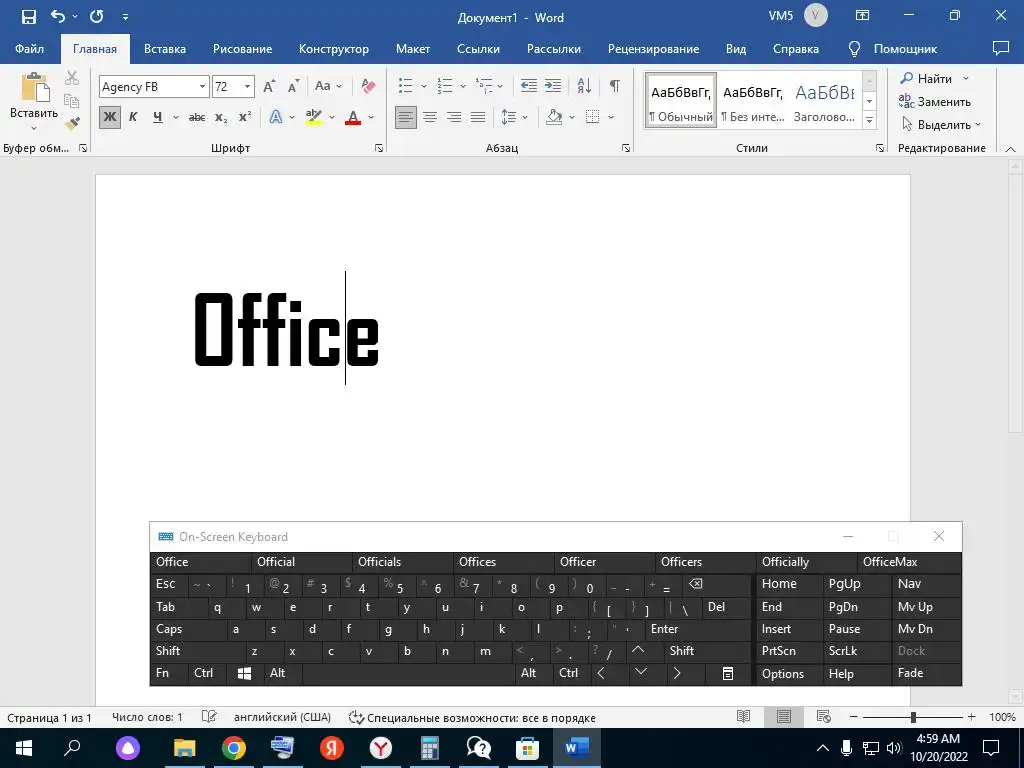This screenshot has width=1024, height=768.
Task: Switch to Read Mode view icon
Action: point(743,716)
